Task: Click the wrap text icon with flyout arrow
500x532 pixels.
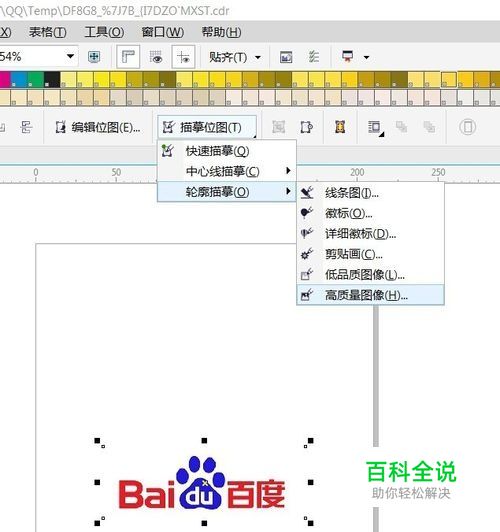Action: point(376,128)
